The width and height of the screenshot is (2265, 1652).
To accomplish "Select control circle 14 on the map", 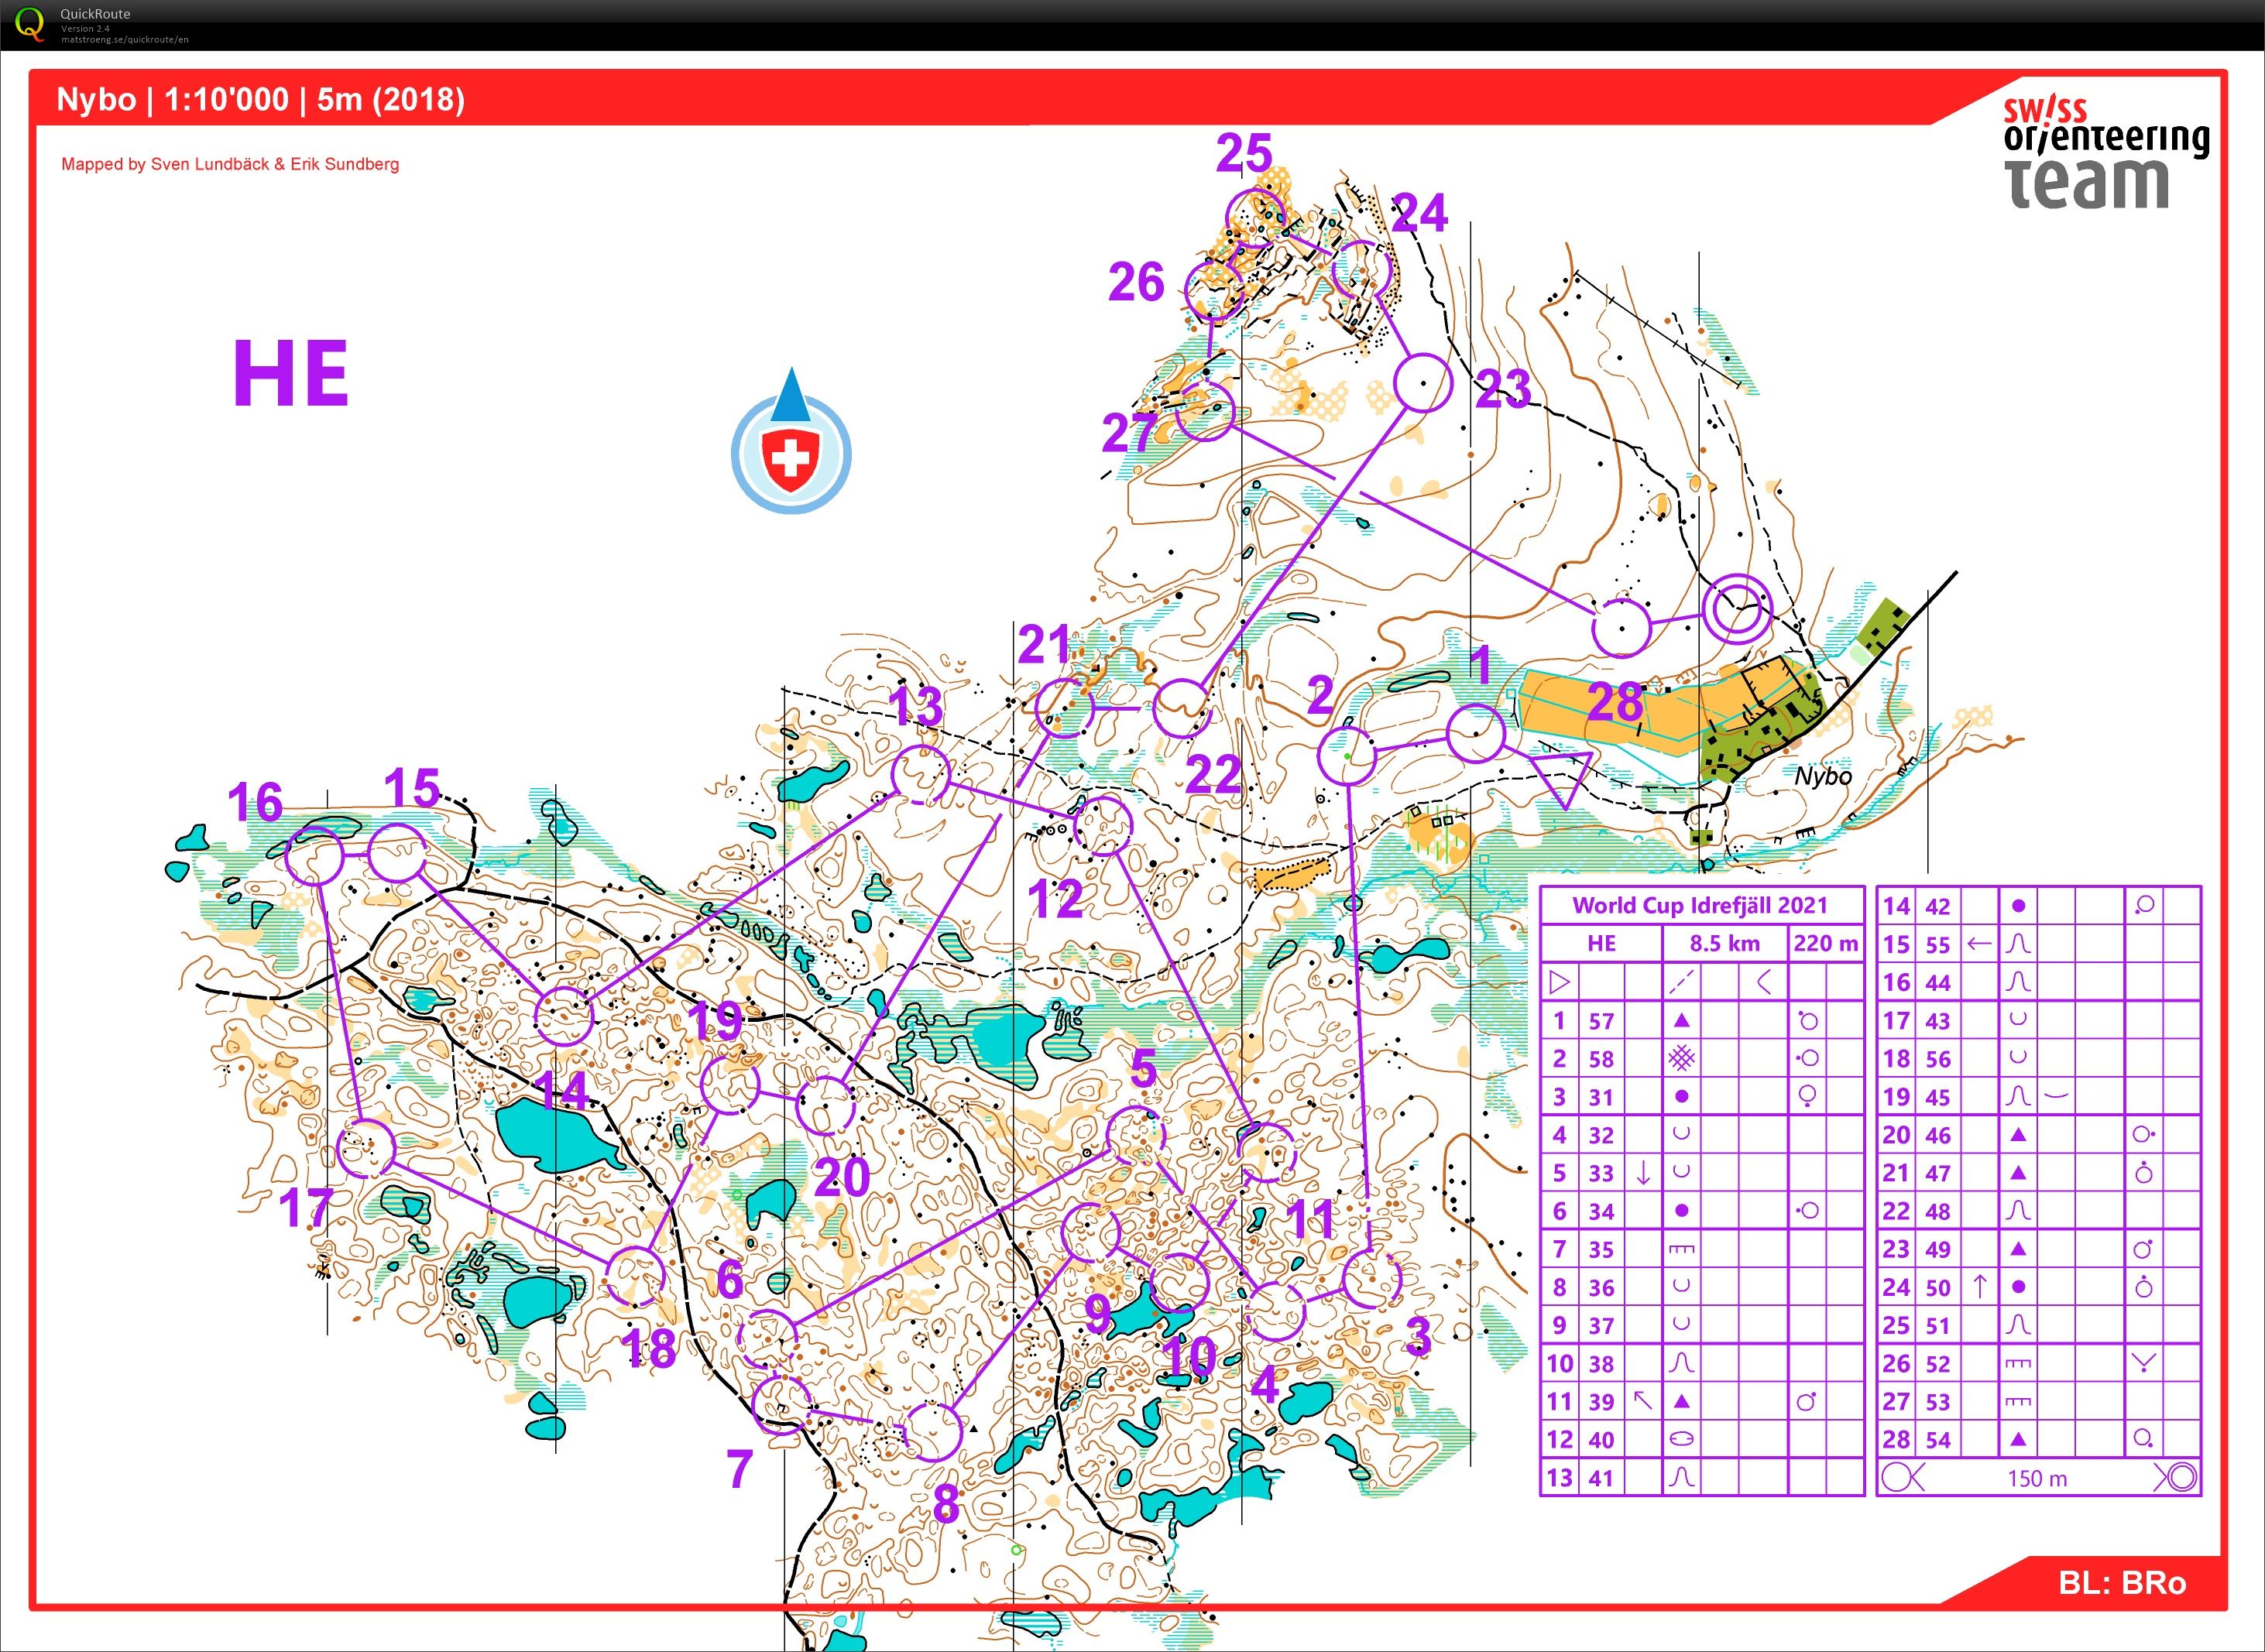I will coord(563,1016).
